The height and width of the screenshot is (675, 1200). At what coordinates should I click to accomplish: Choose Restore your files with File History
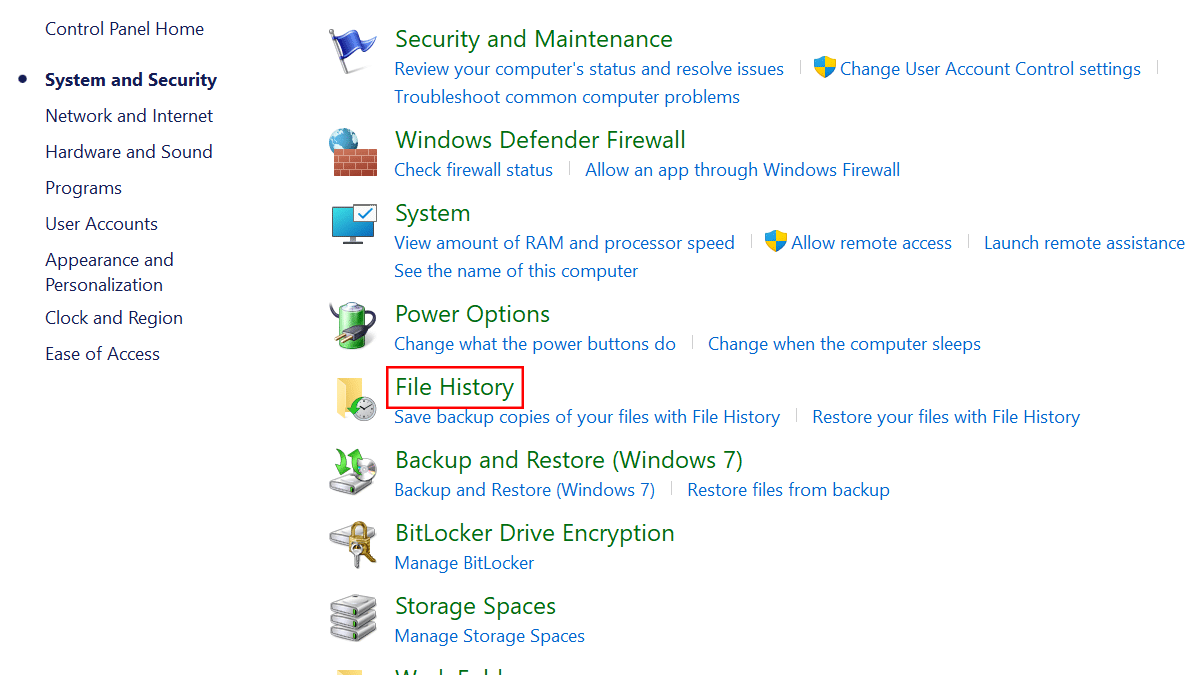946,417
